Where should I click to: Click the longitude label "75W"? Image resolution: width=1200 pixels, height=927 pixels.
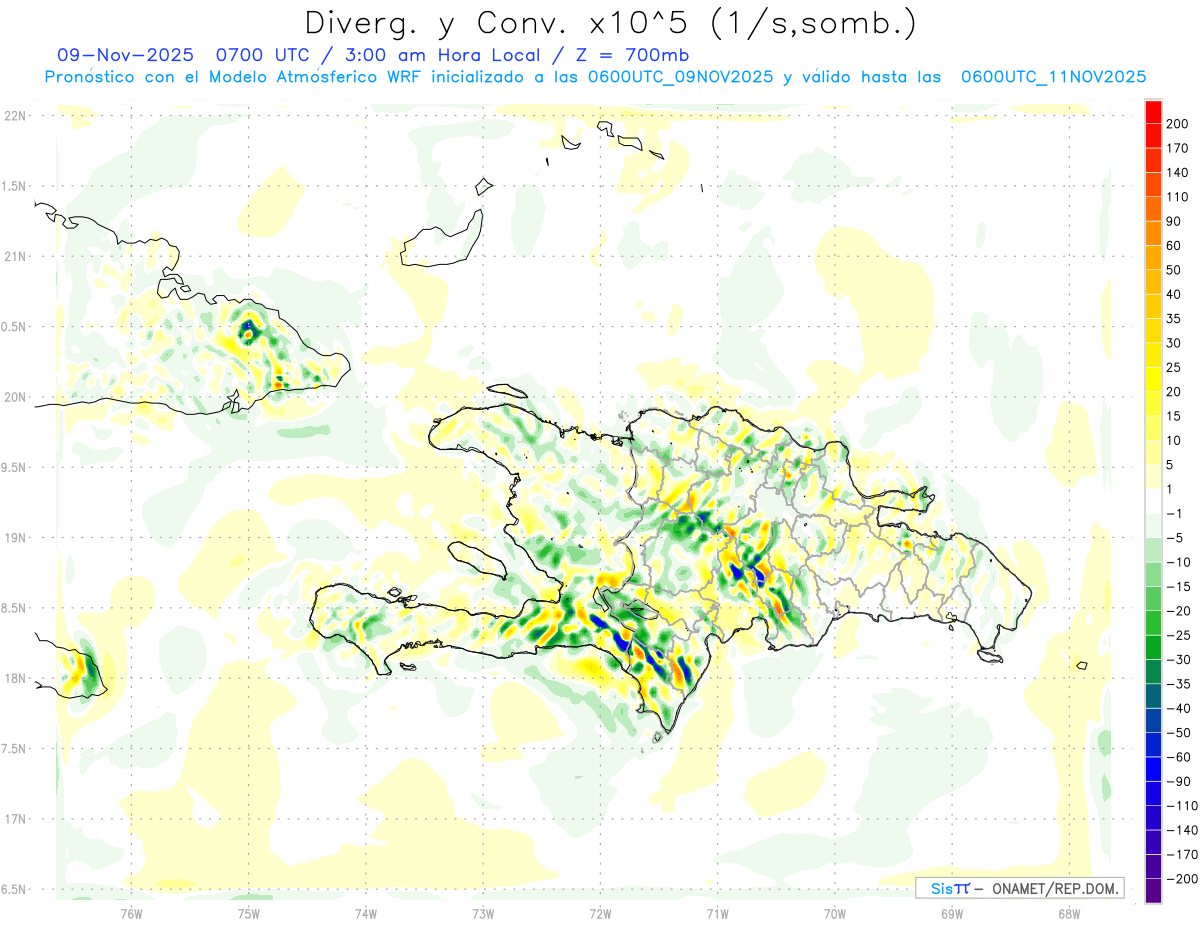click(x=248, y=914)
